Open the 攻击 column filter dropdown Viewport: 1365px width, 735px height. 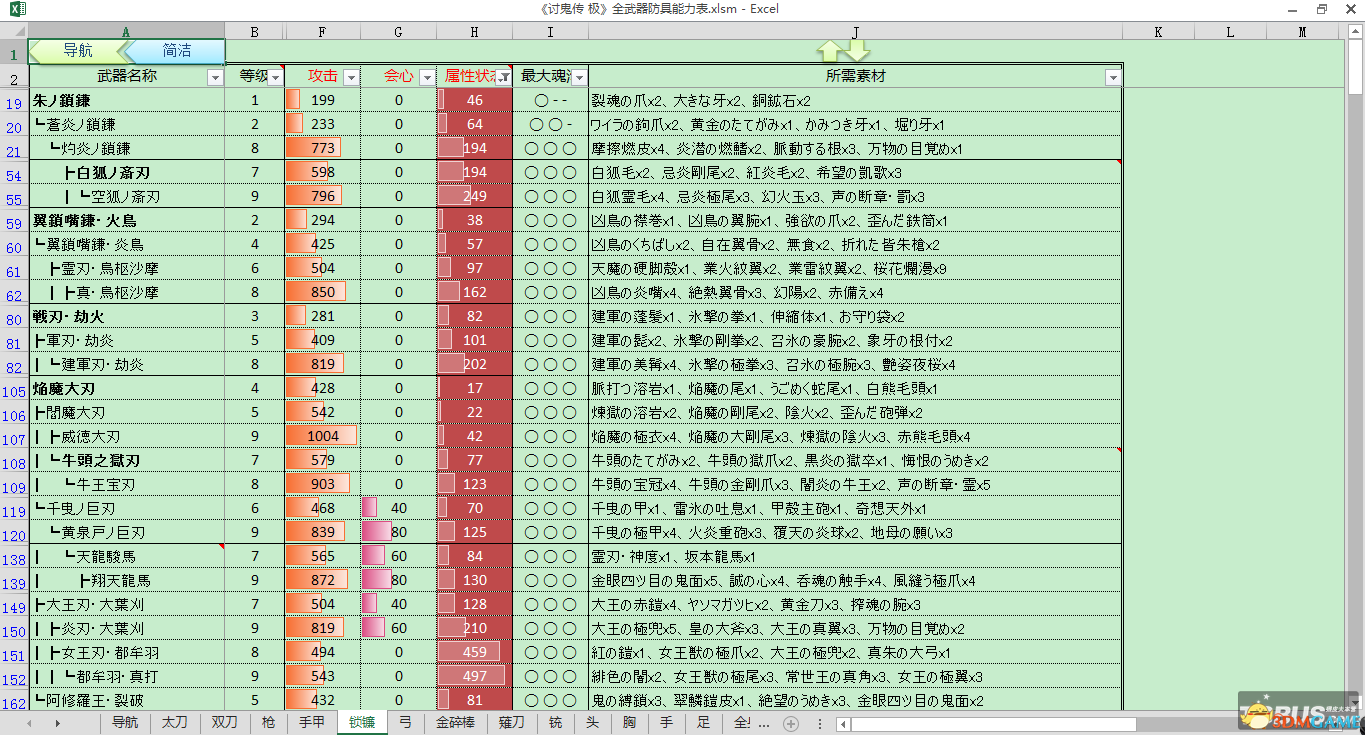click(x=350, y=77)
